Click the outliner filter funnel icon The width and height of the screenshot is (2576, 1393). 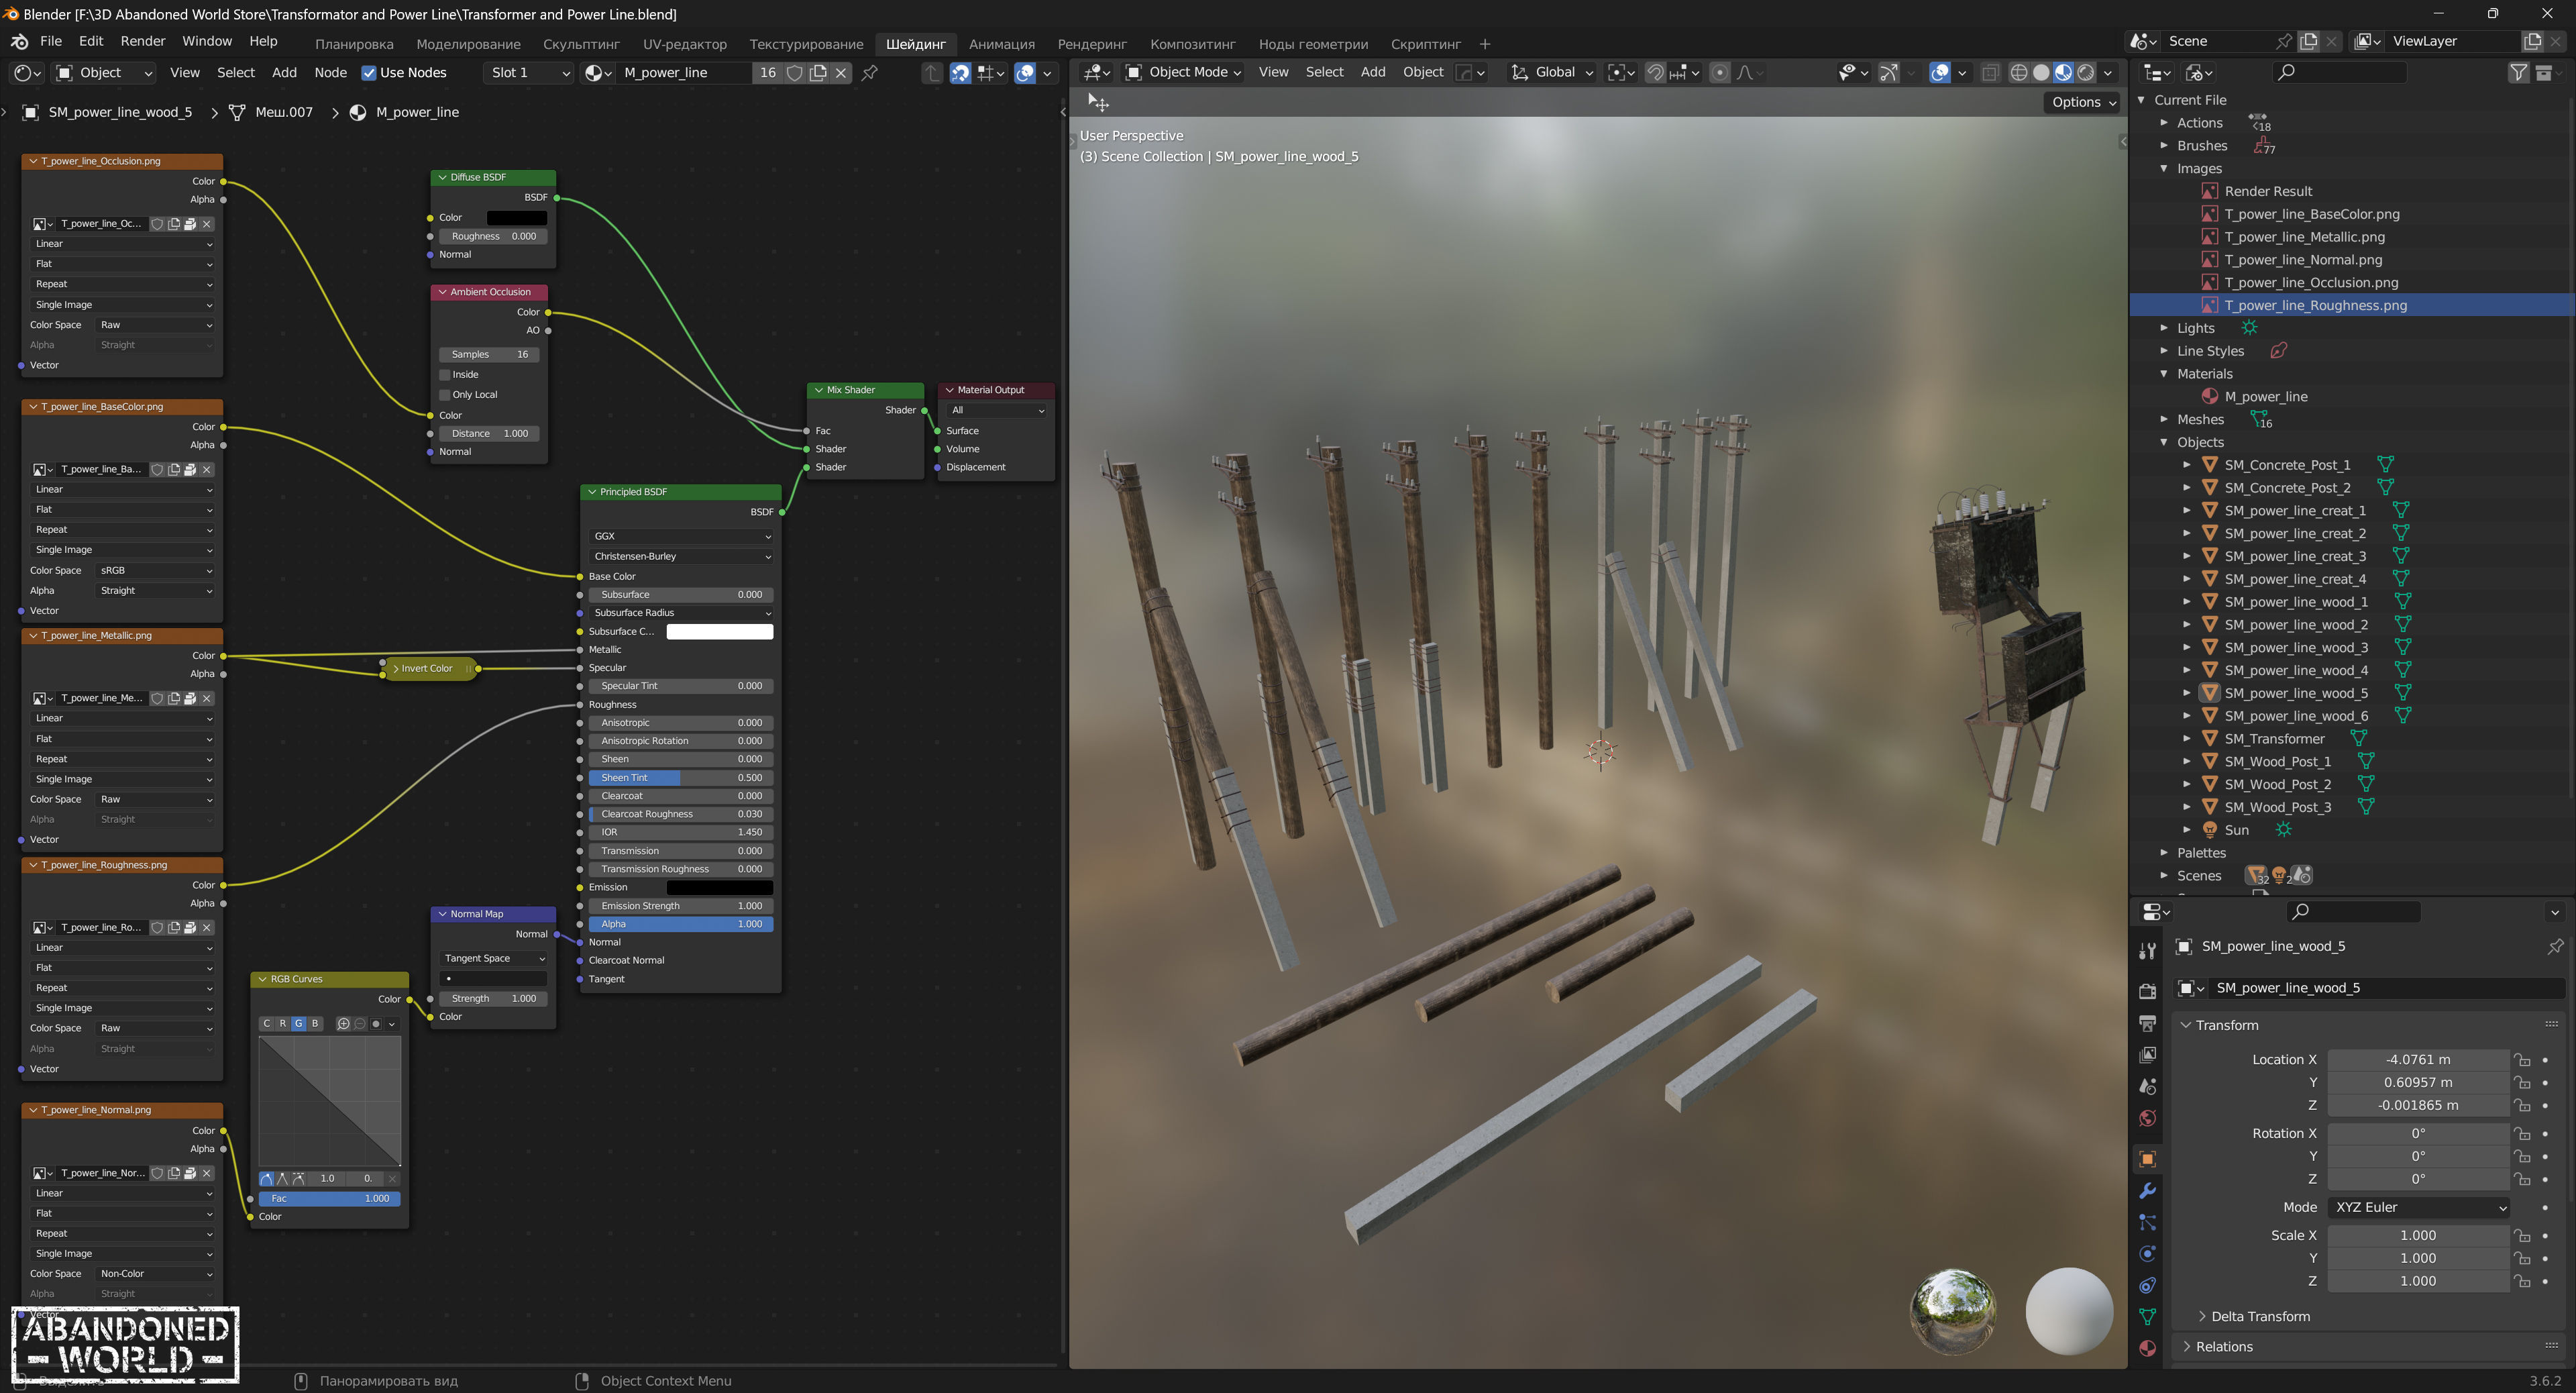(x=2518, y=72)
